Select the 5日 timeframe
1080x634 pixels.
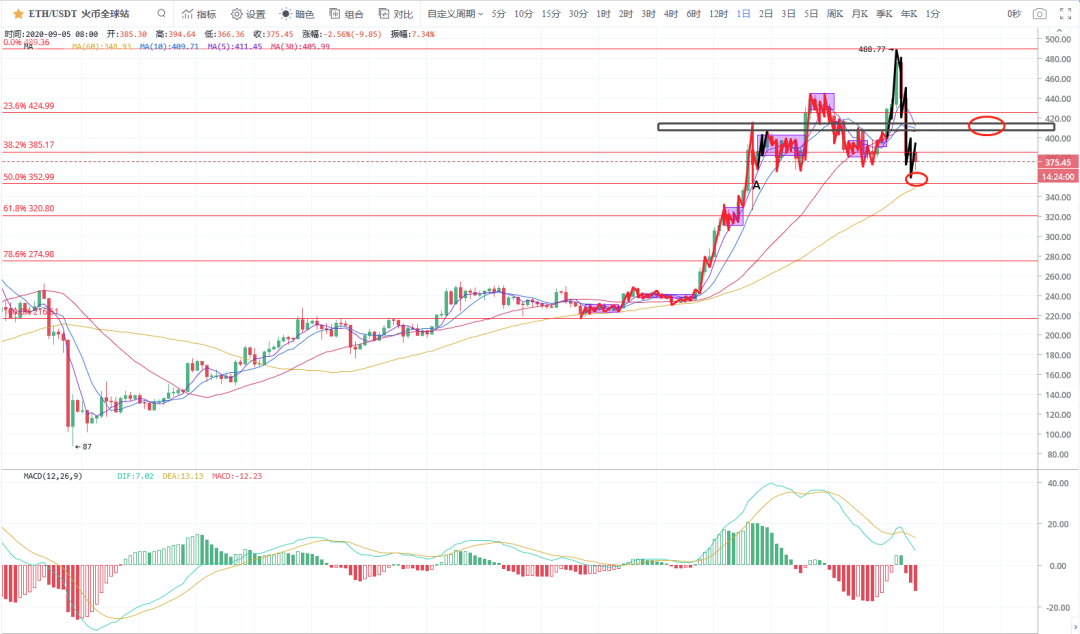(x=811, y=14)
